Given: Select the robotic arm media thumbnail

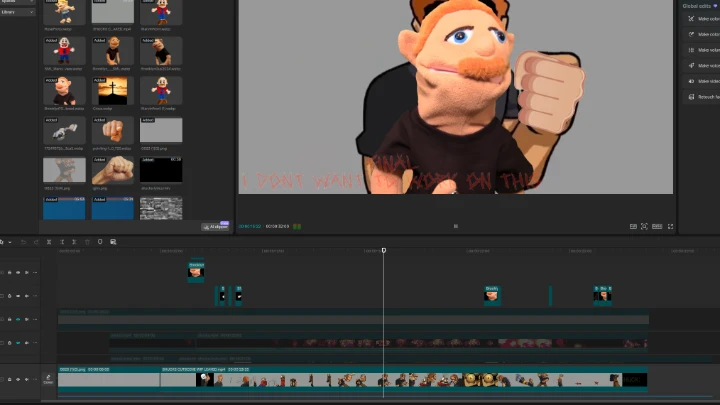Looking at the screenshot, I should coord(64,130).
